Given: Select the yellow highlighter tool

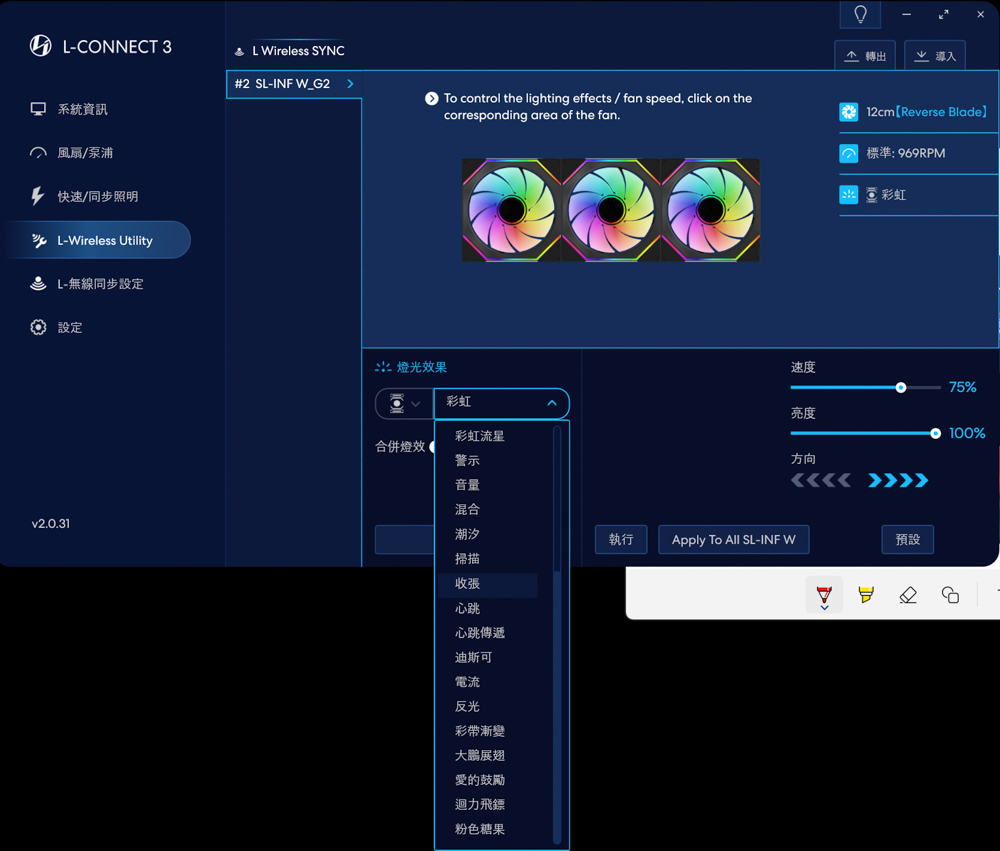Looking at the screenshot, I should pyautogui.click(x=866, y=595).
